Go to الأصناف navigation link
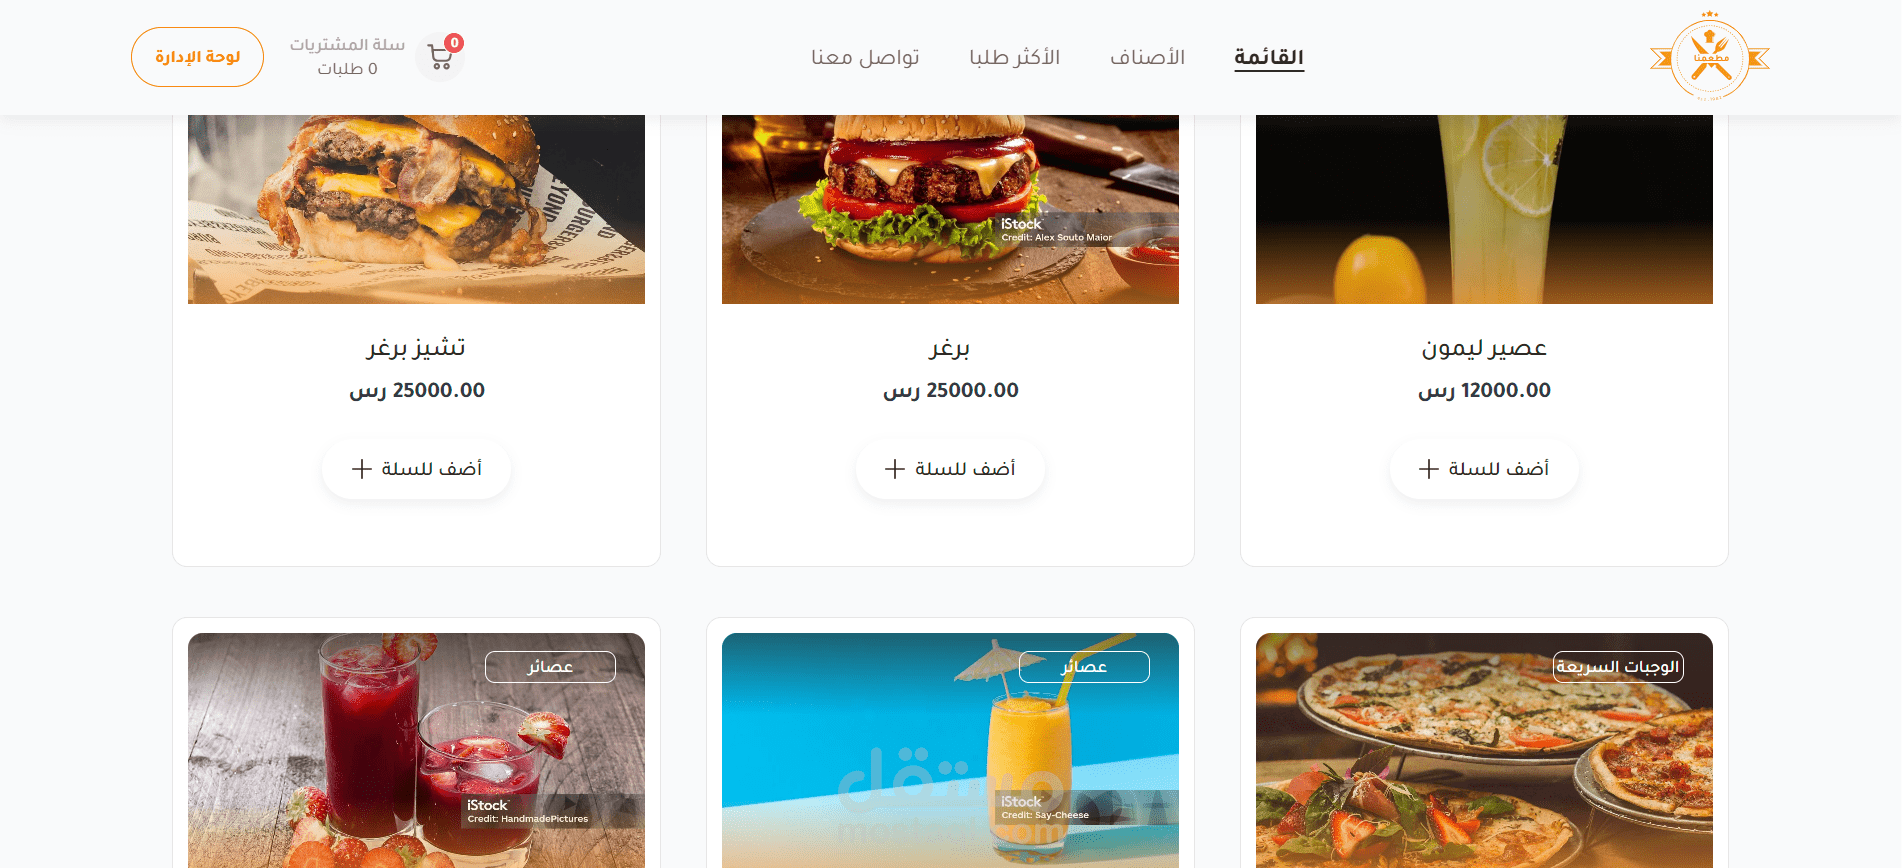The width and height of the screenshot is (1902, 868). tap(1147, 57)
